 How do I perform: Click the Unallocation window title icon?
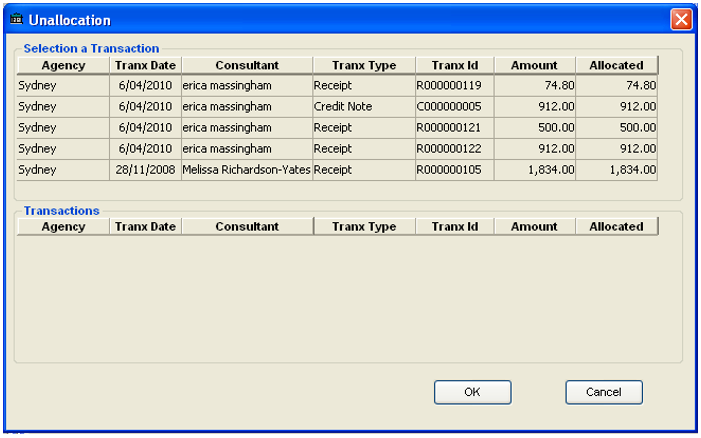16,19
